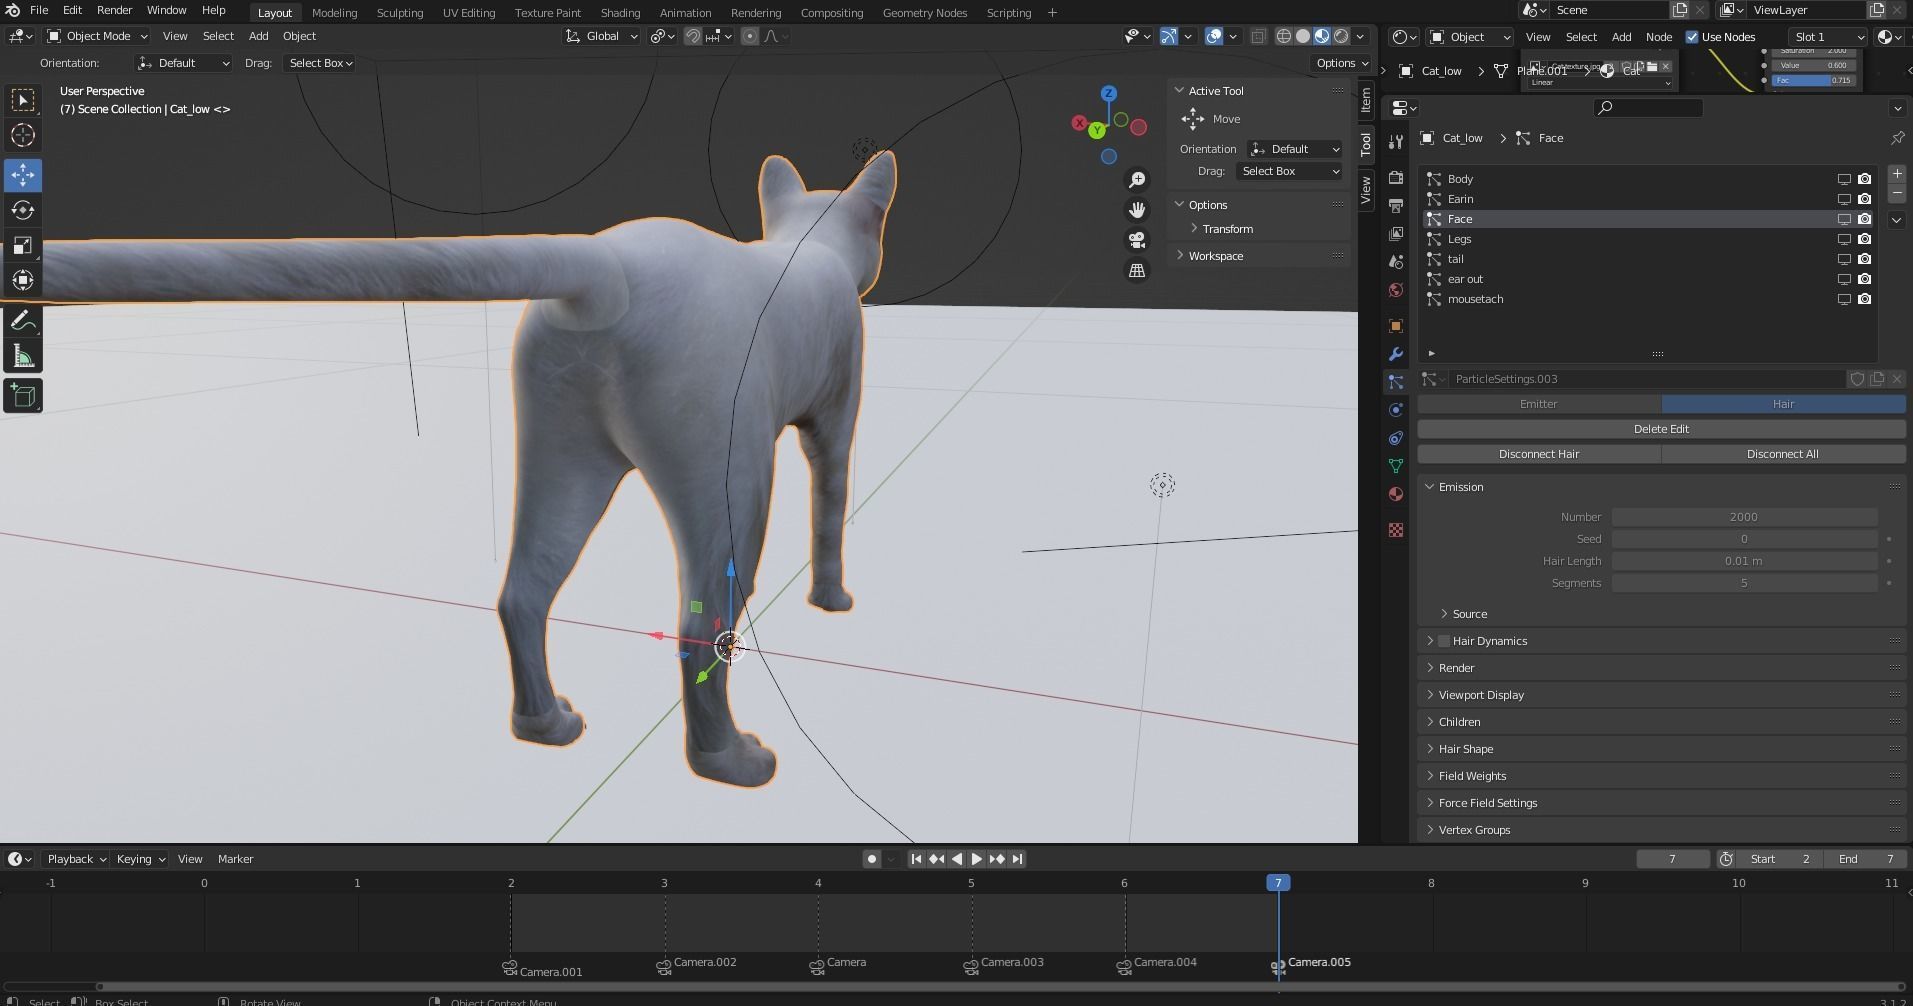Viewport: 1913px width, 1006px height.
Task: Toggle auto keying record button
Action: [872, 859]
